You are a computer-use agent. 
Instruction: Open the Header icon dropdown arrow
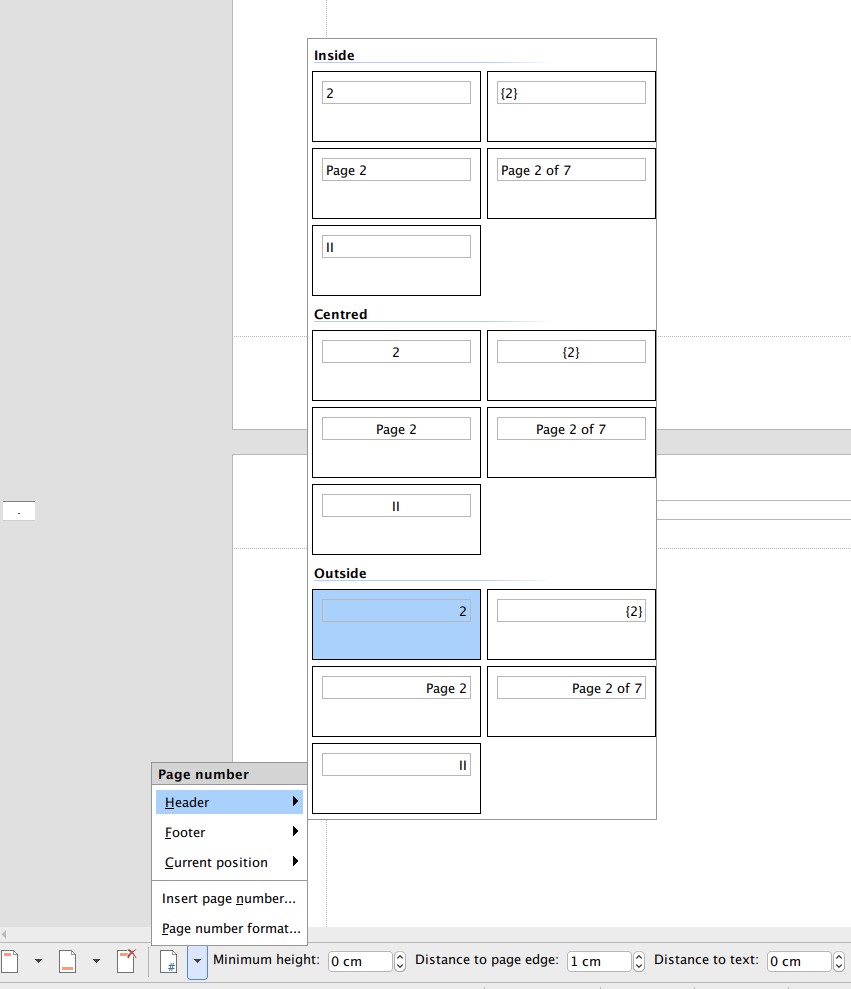pos(38,961)
